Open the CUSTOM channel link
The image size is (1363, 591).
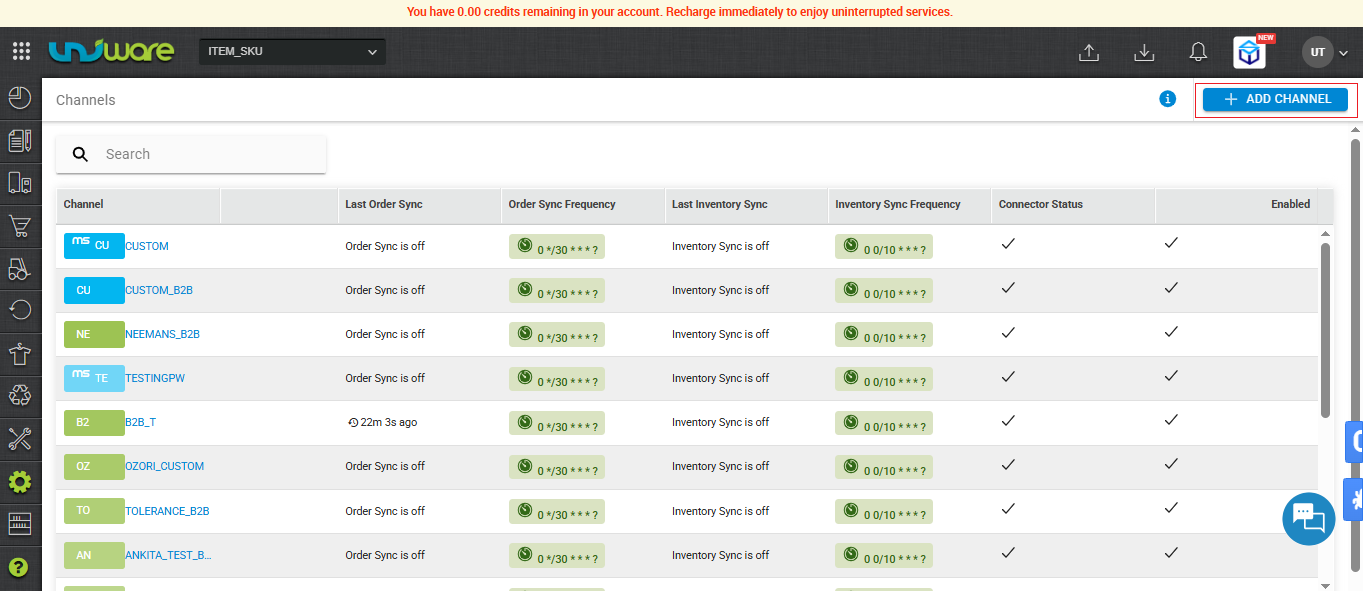[x=147, y=246]
